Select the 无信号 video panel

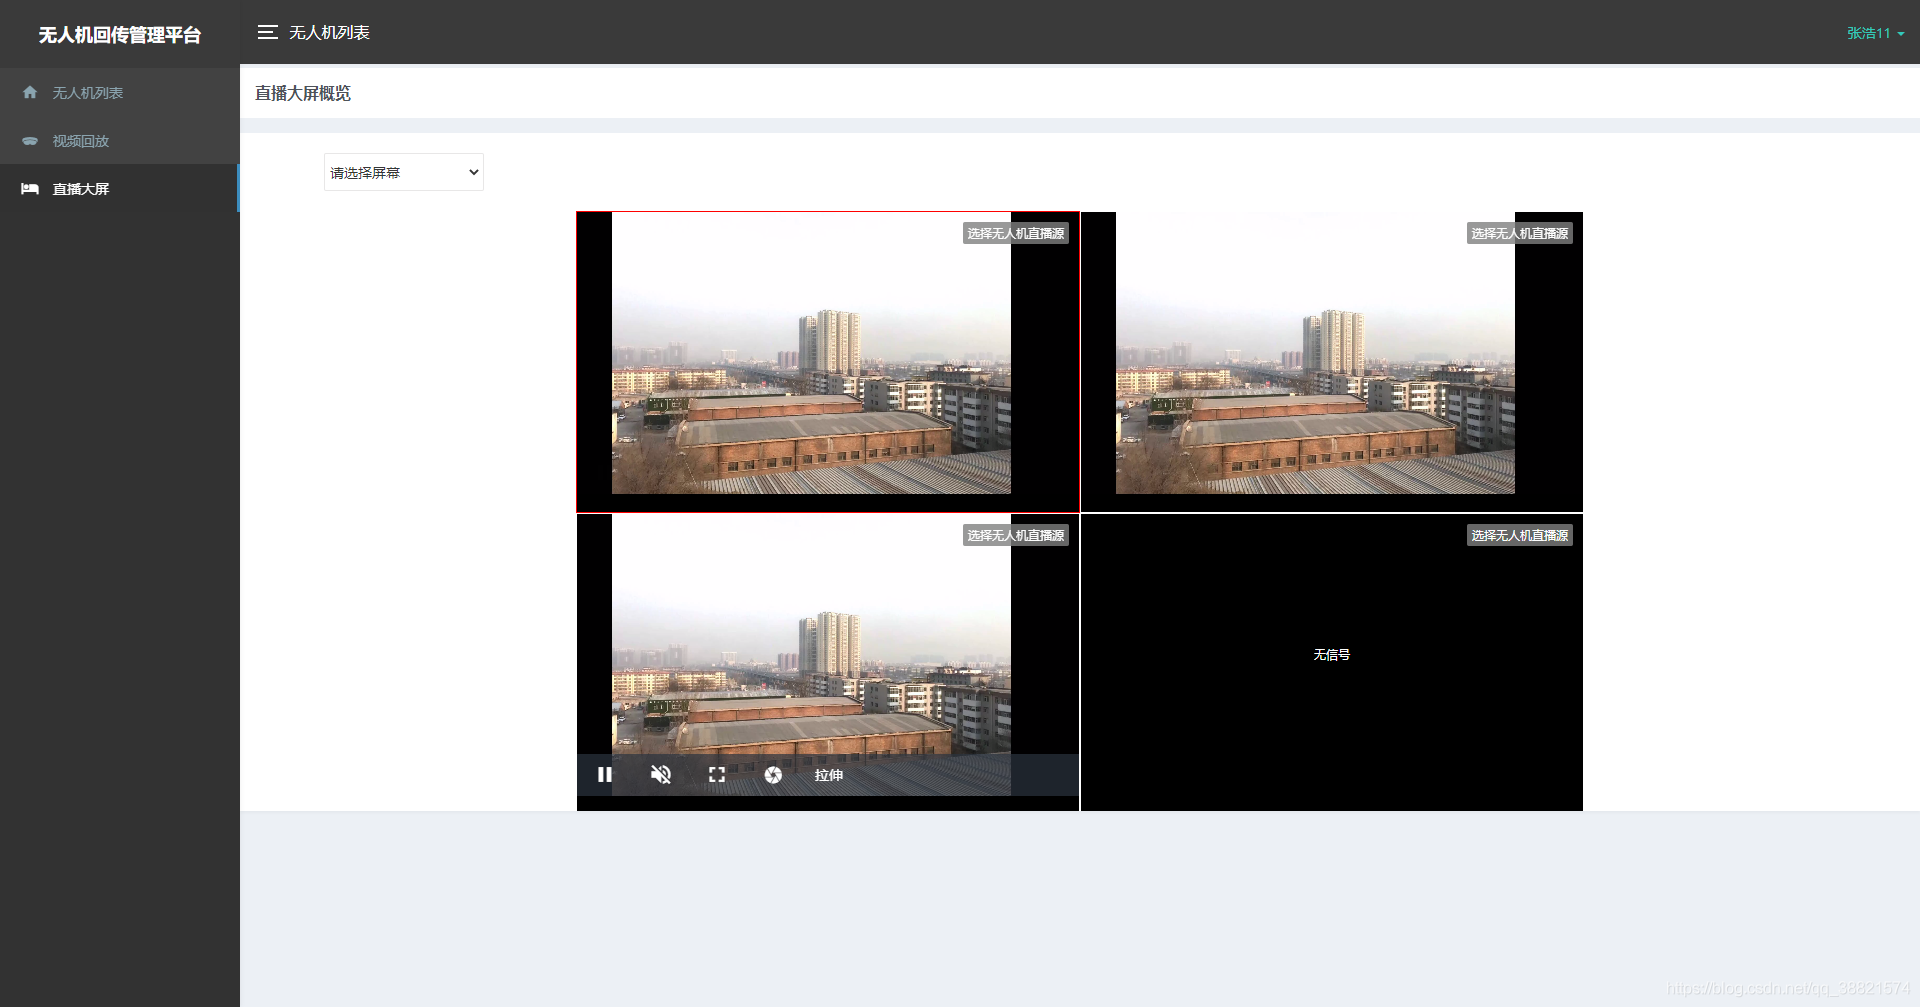[x=1332, y=662]
